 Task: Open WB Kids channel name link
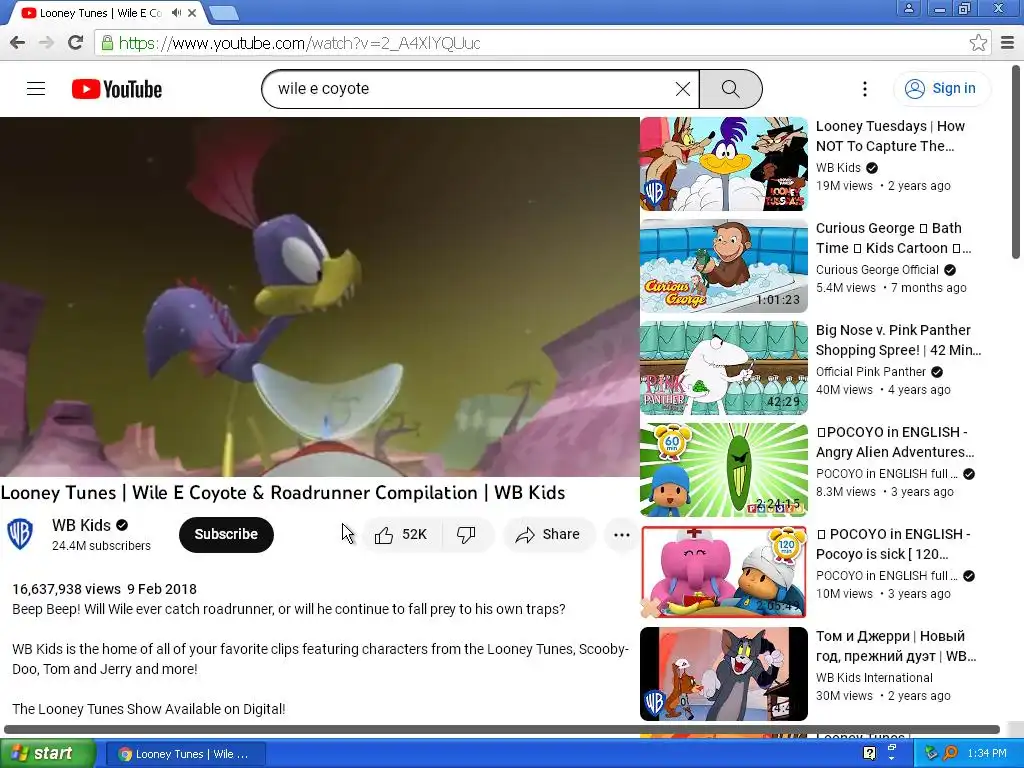coord(82,525)
